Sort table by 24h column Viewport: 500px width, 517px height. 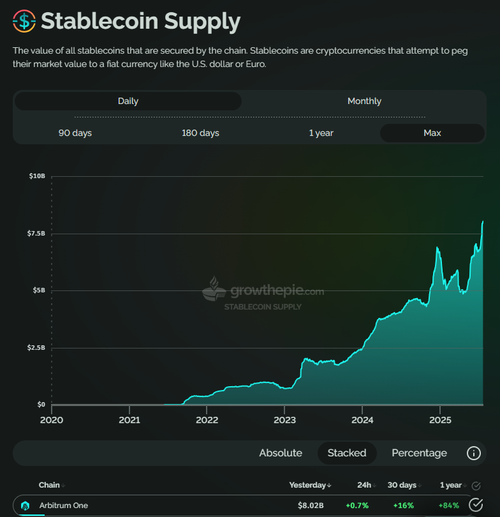click(x=366, y=485)
